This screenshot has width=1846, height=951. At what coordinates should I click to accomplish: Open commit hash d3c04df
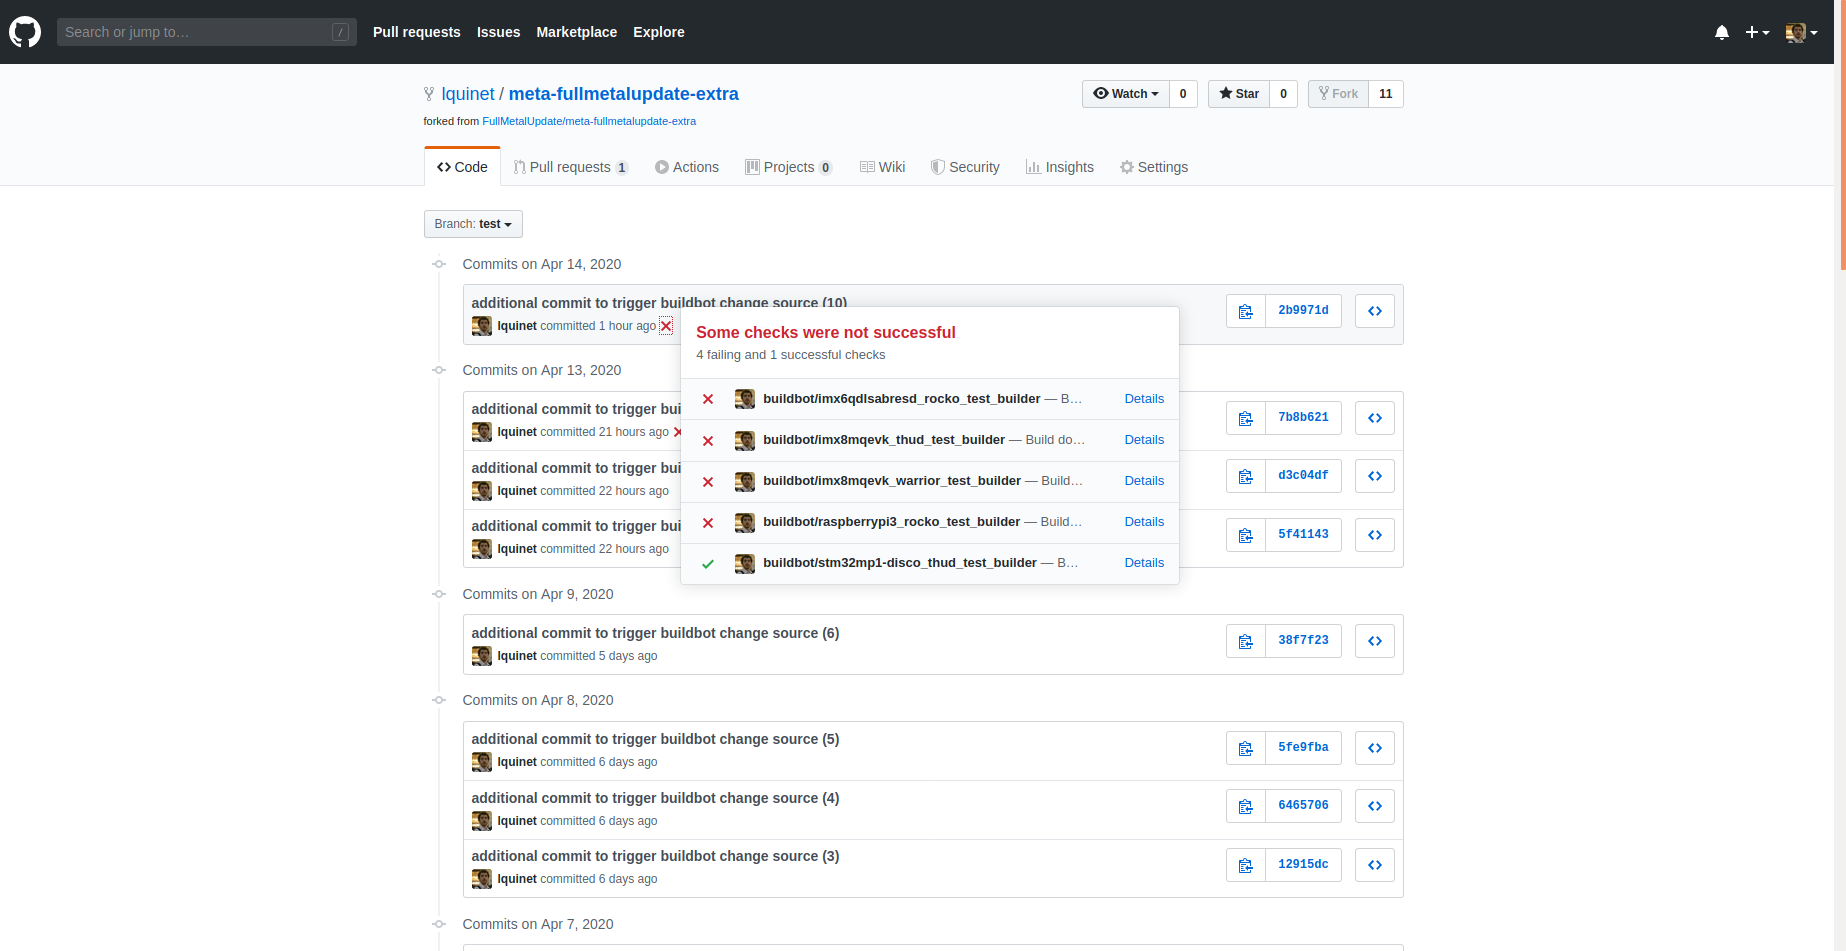click(1303, 476)
